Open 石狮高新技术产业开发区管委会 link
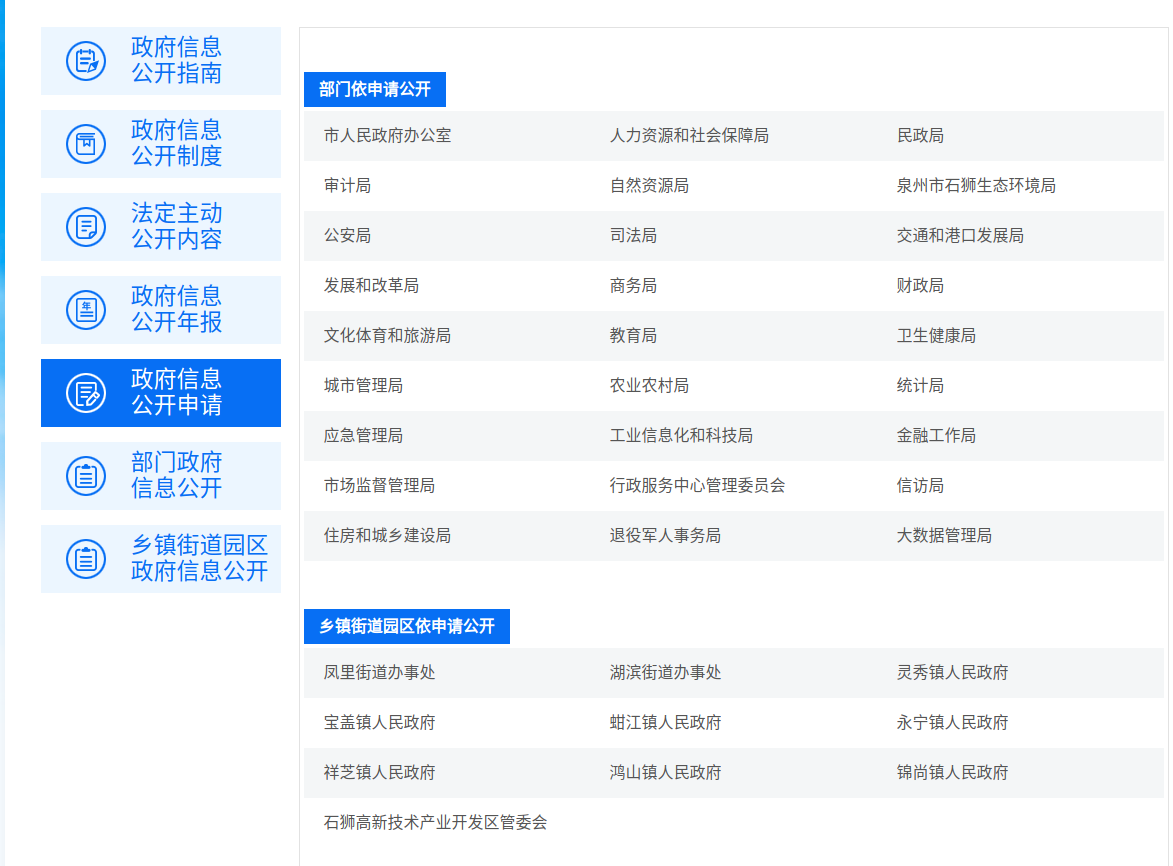The height and width of the screenshot is (866, 1173). pos(435,823)
